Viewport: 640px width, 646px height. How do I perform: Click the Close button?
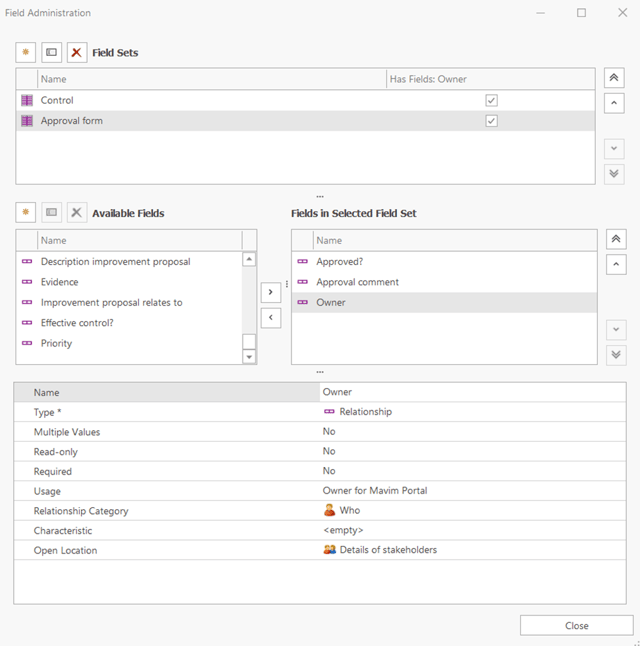tap(576, 625)
